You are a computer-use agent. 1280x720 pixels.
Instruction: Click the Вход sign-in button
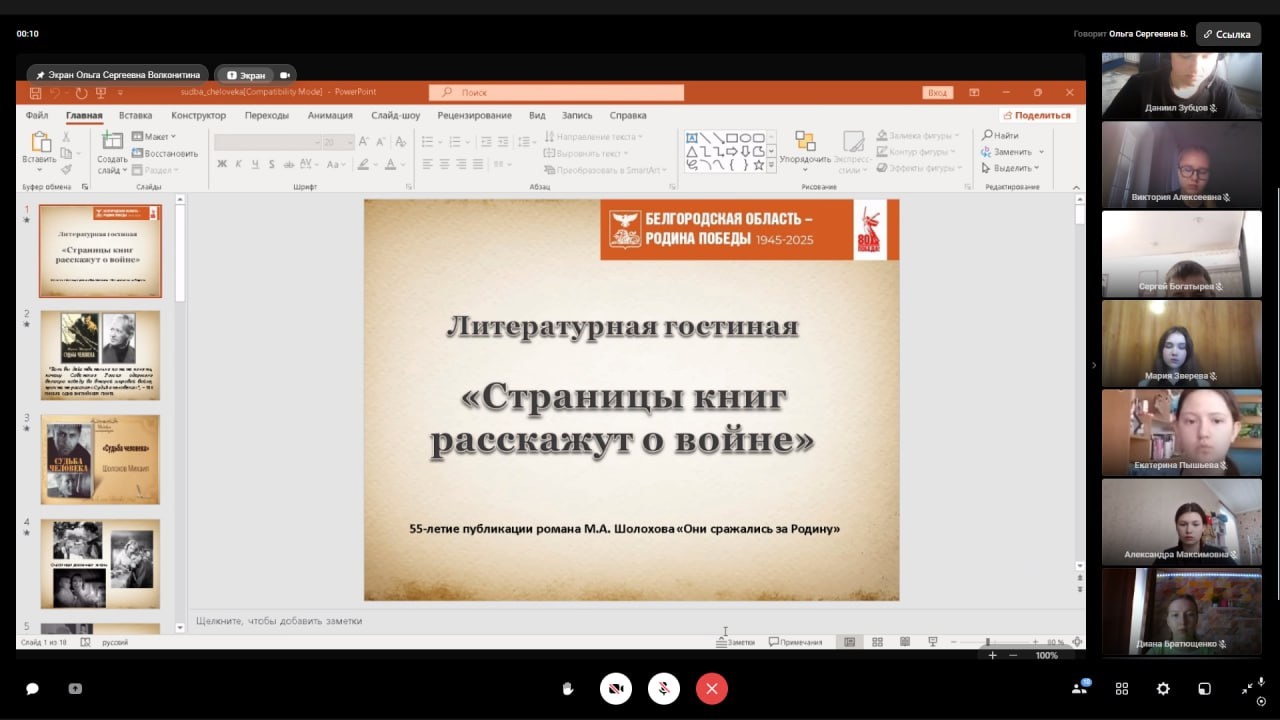[937, 93]
